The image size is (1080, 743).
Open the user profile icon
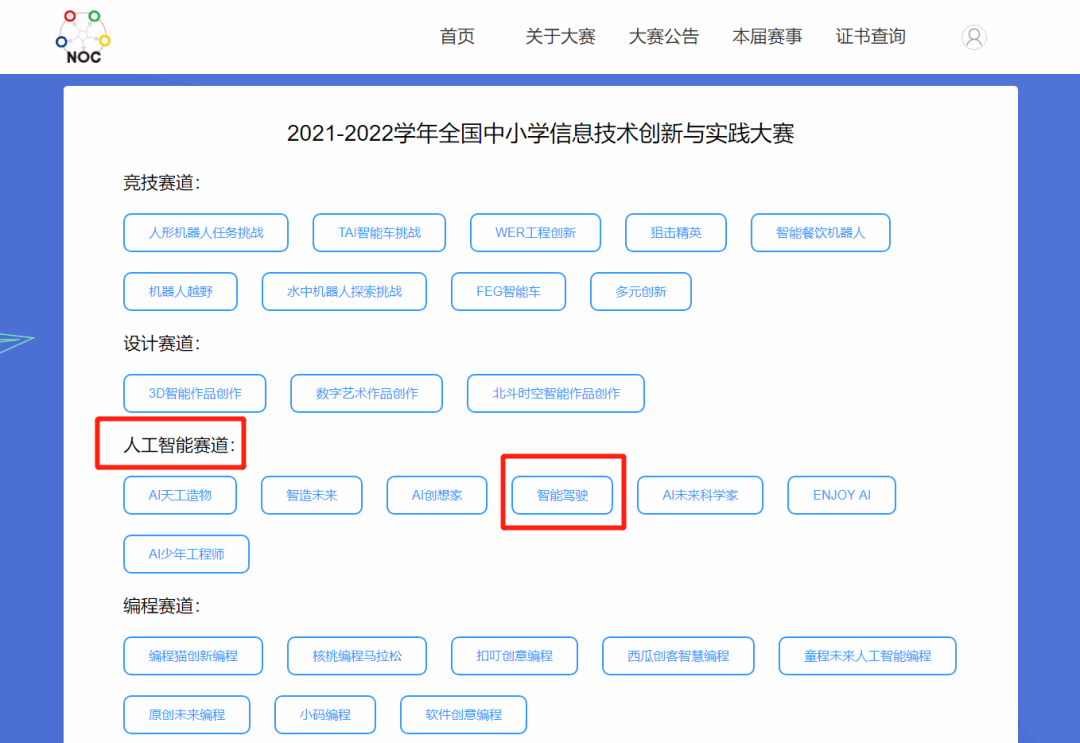pos(974,37)
